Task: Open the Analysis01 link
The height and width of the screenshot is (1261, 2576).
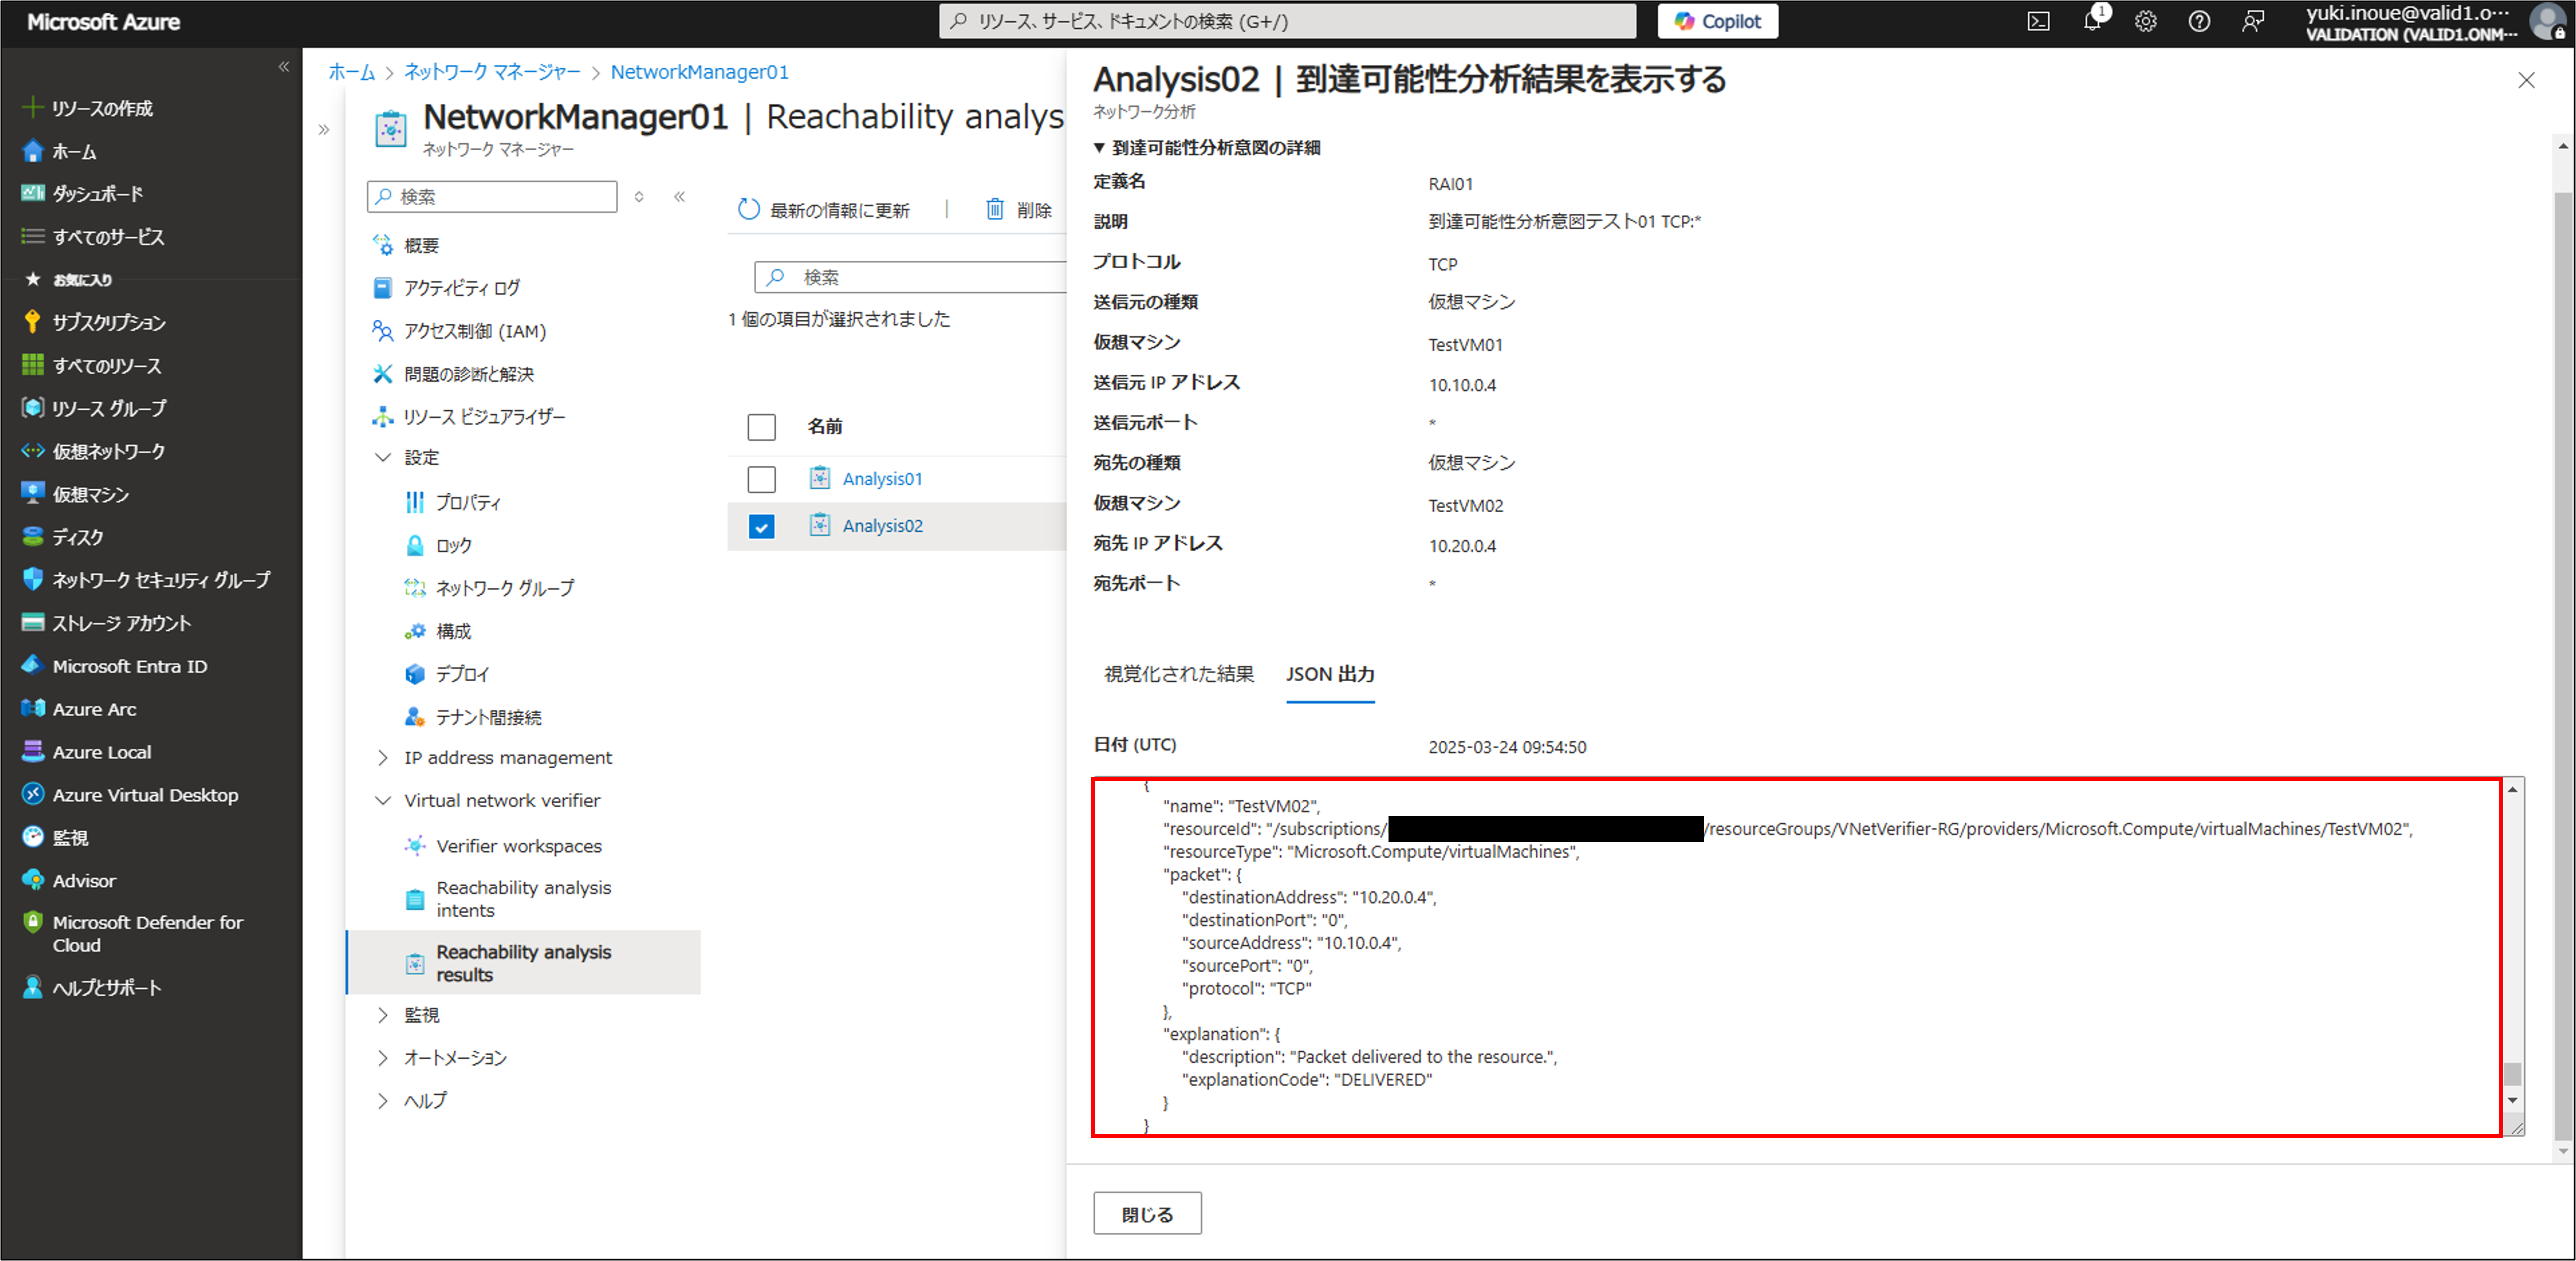Action: tap(882, 479)
